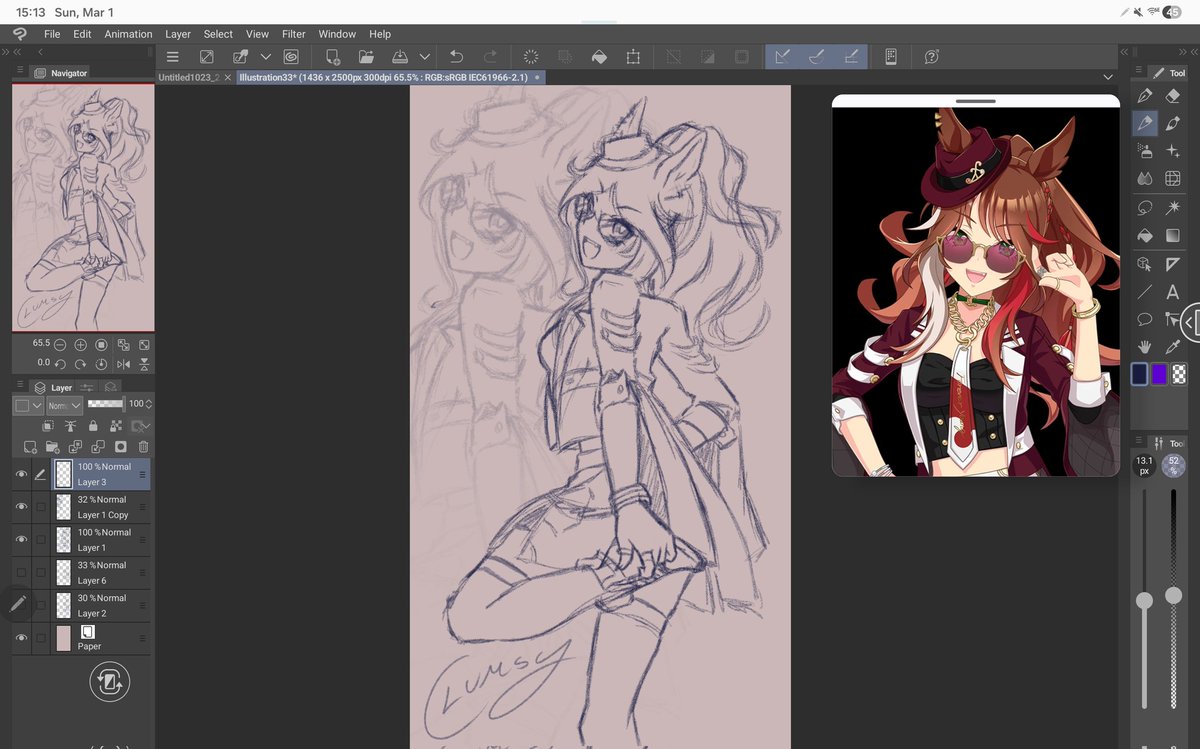Open the Edit menu
This screenshot has width=1200, height=749.
pos(82,34)
